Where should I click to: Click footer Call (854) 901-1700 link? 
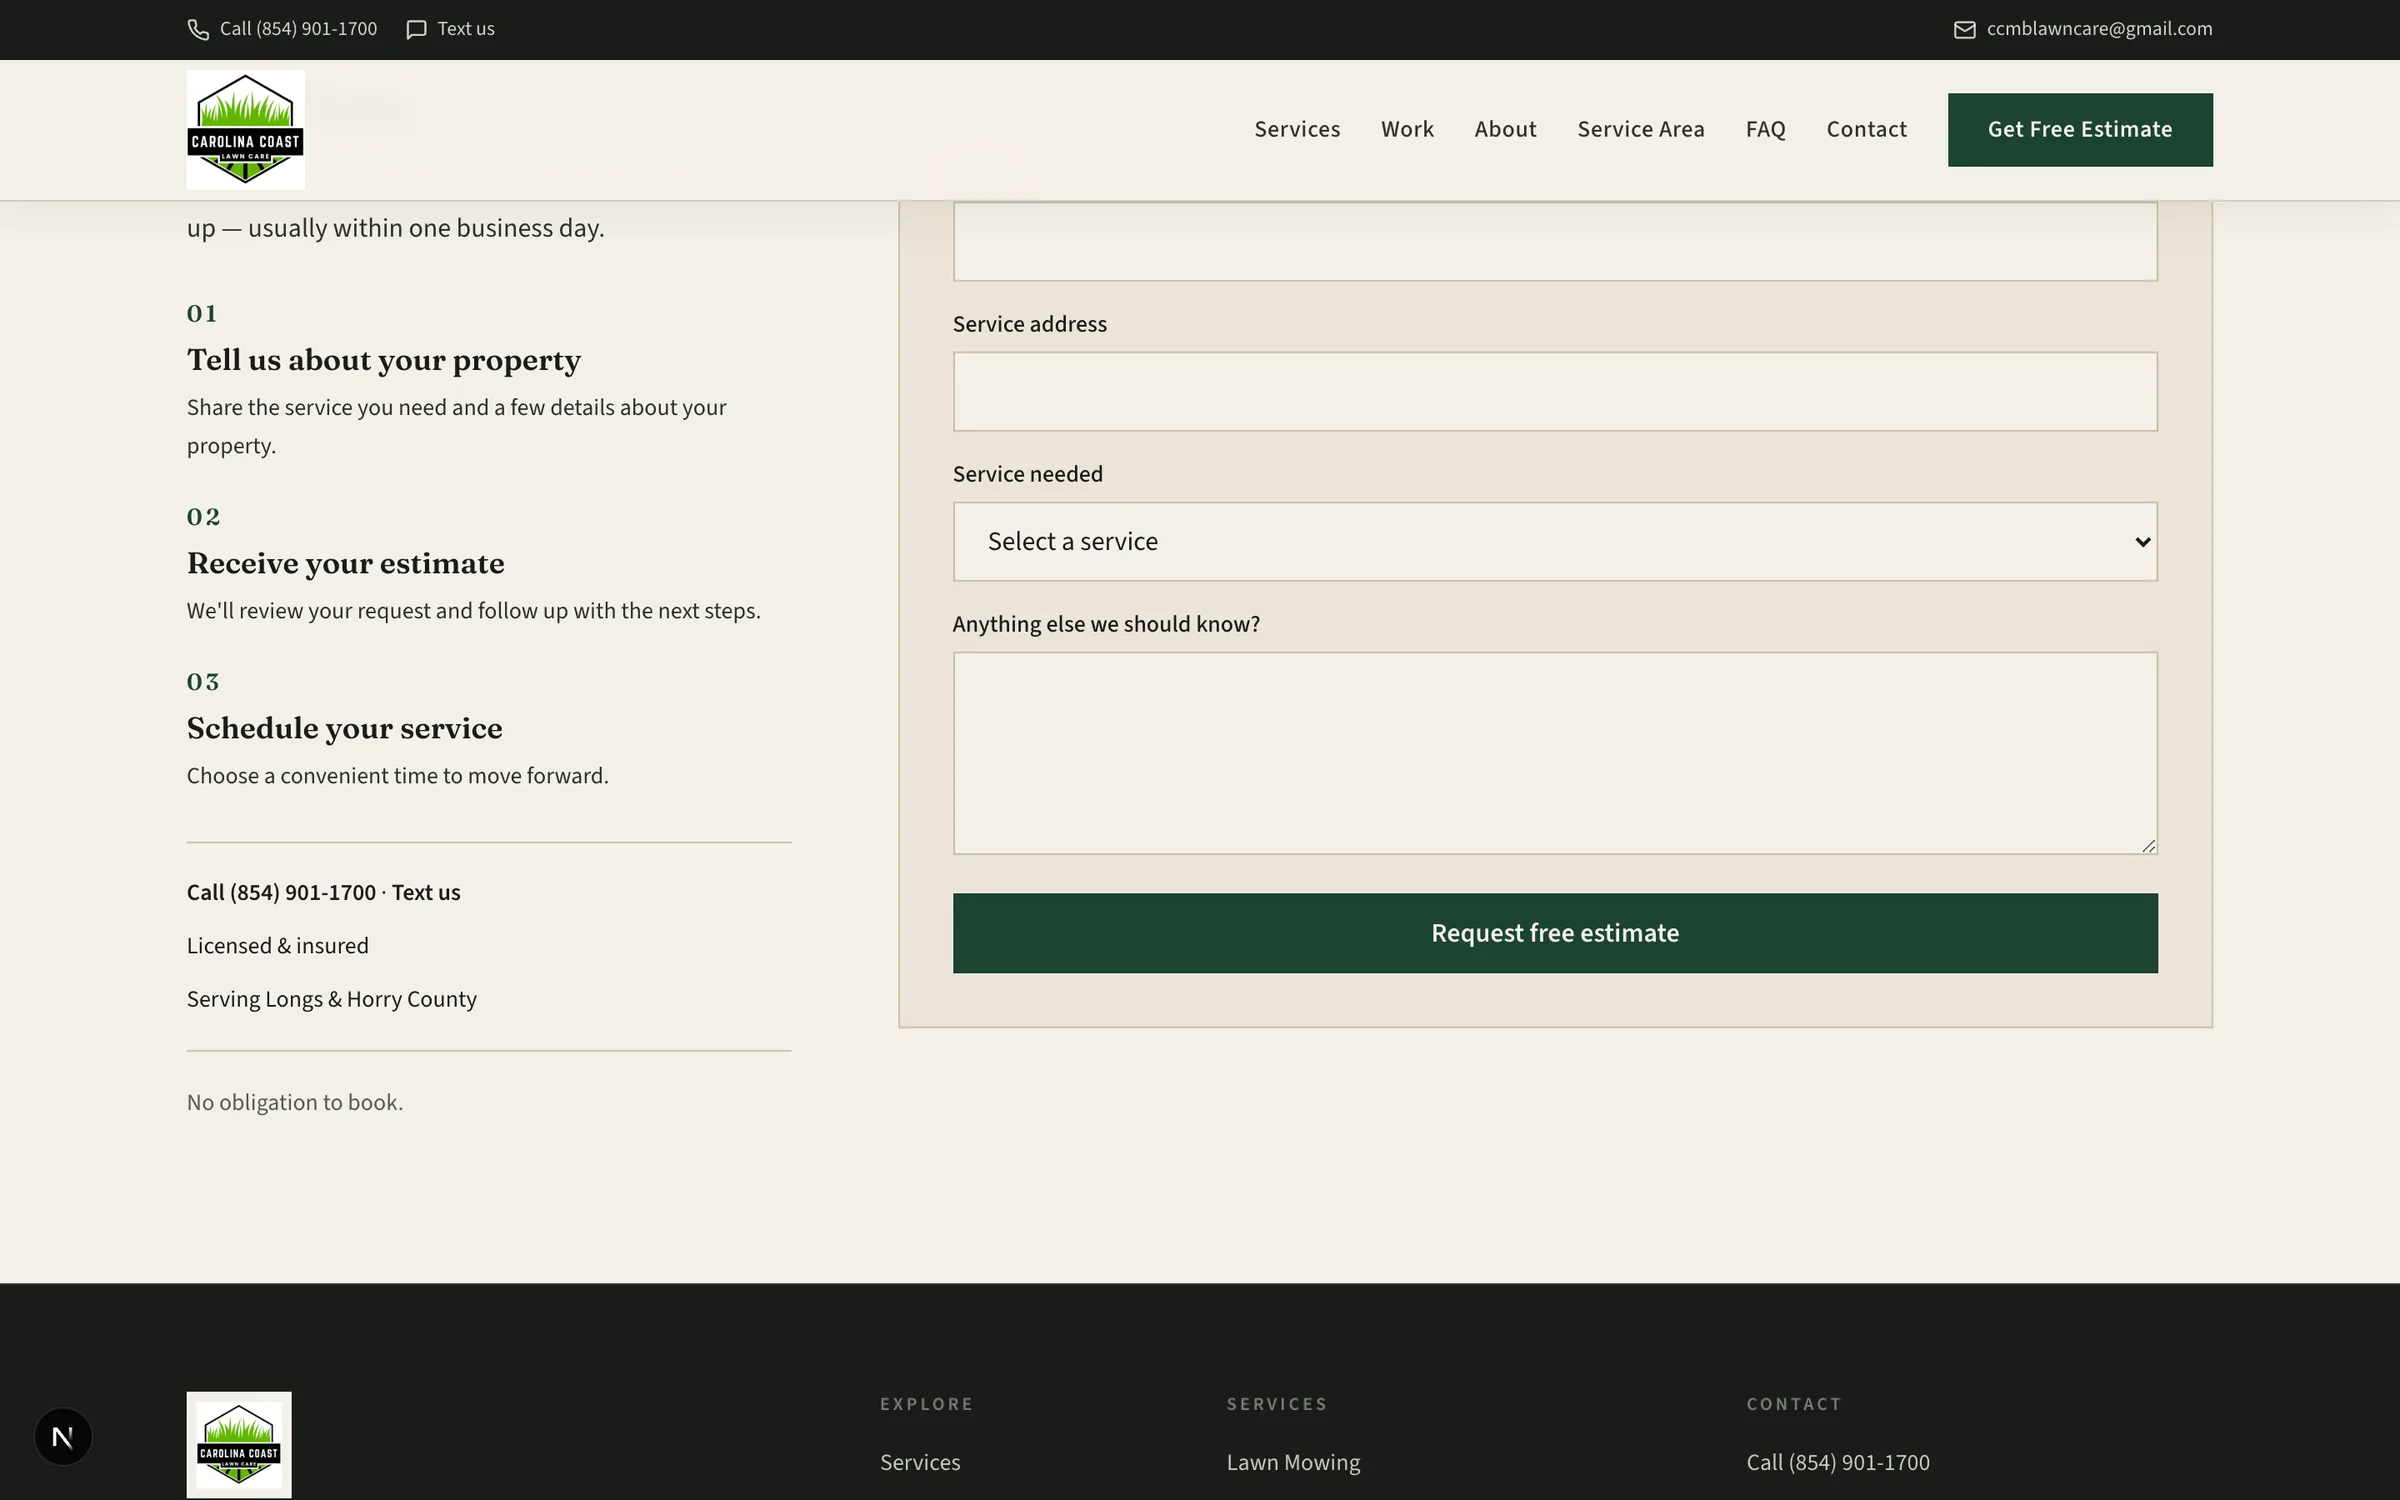pyautogui.click(x=1838, y=1463)
